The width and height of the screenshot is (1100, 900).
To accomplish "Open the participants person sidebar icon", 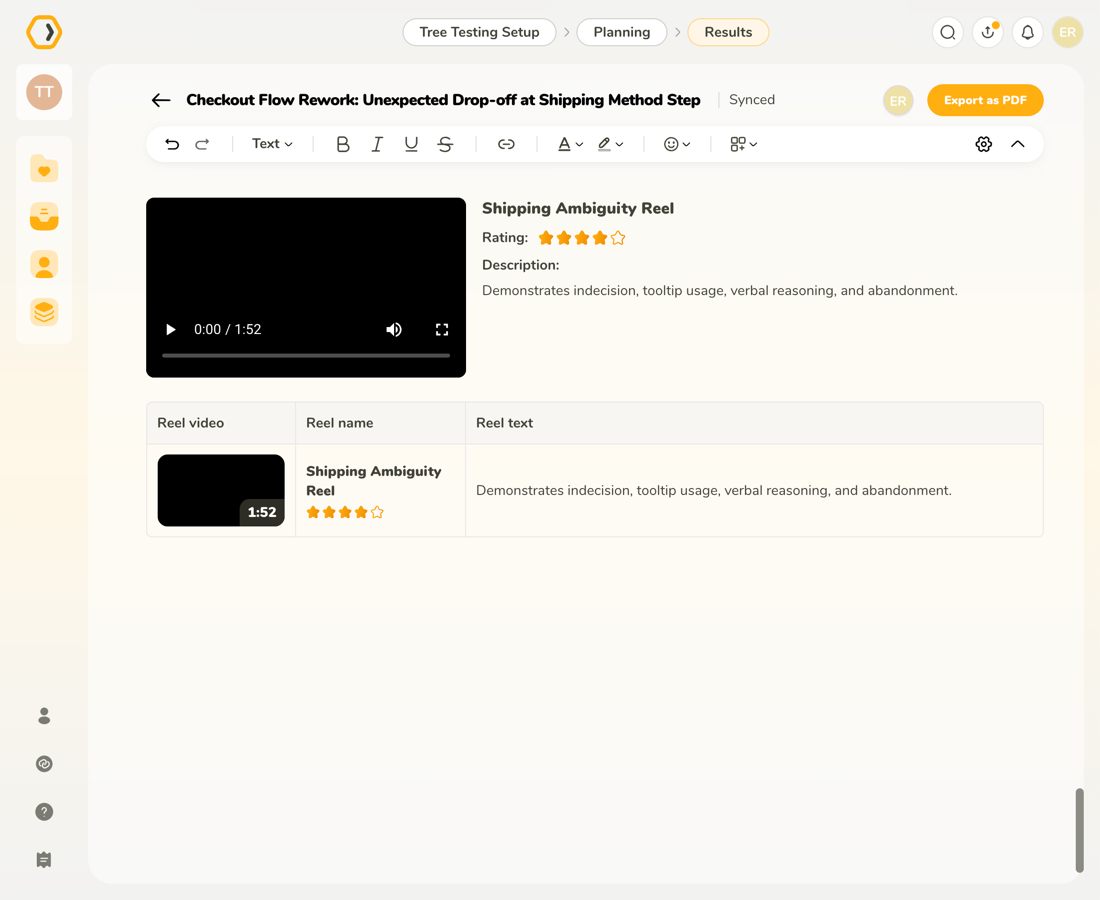I will (x=44, y=264).
